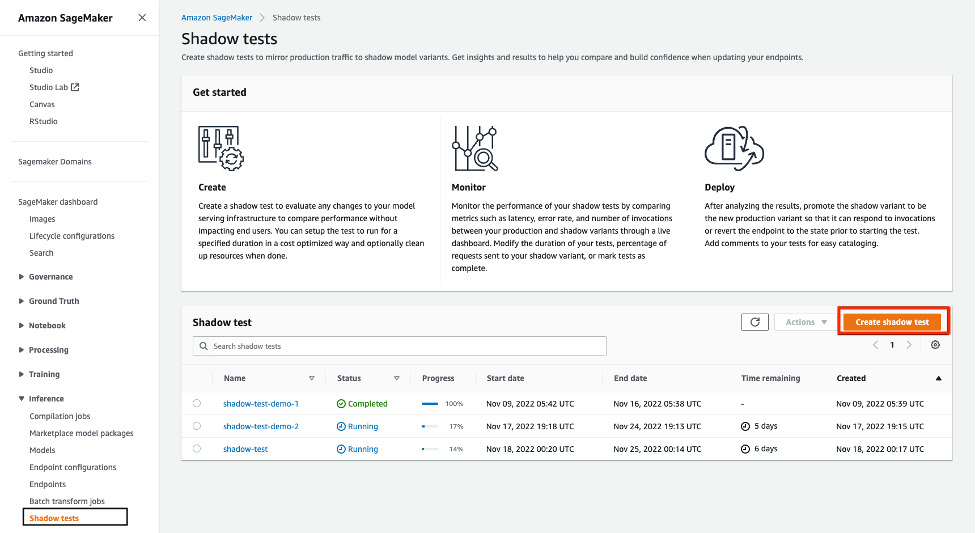Click Amazon SageMaker breadcrumb link
Image resolution: width=977 pixels, height=533 pixels.
click(x=217, y=17)
